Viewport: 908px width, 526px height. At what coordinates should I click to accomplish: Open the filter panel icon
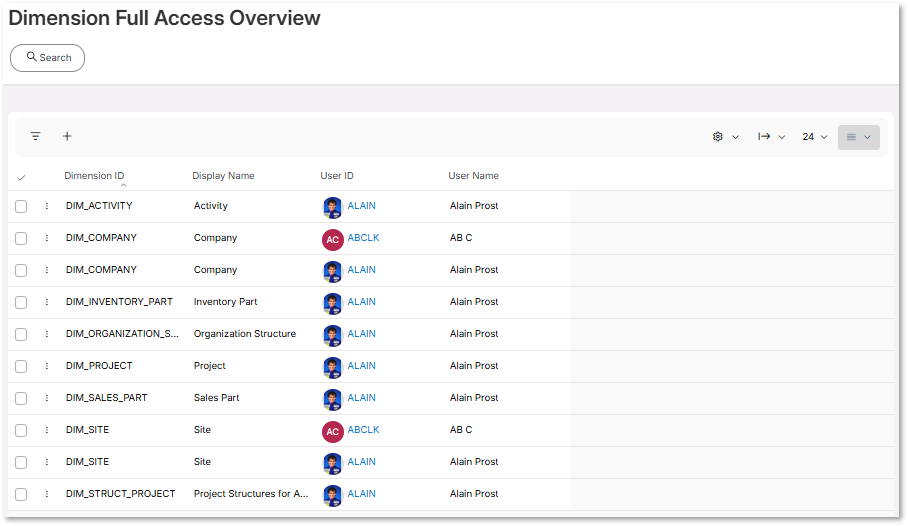pos(36,136)
